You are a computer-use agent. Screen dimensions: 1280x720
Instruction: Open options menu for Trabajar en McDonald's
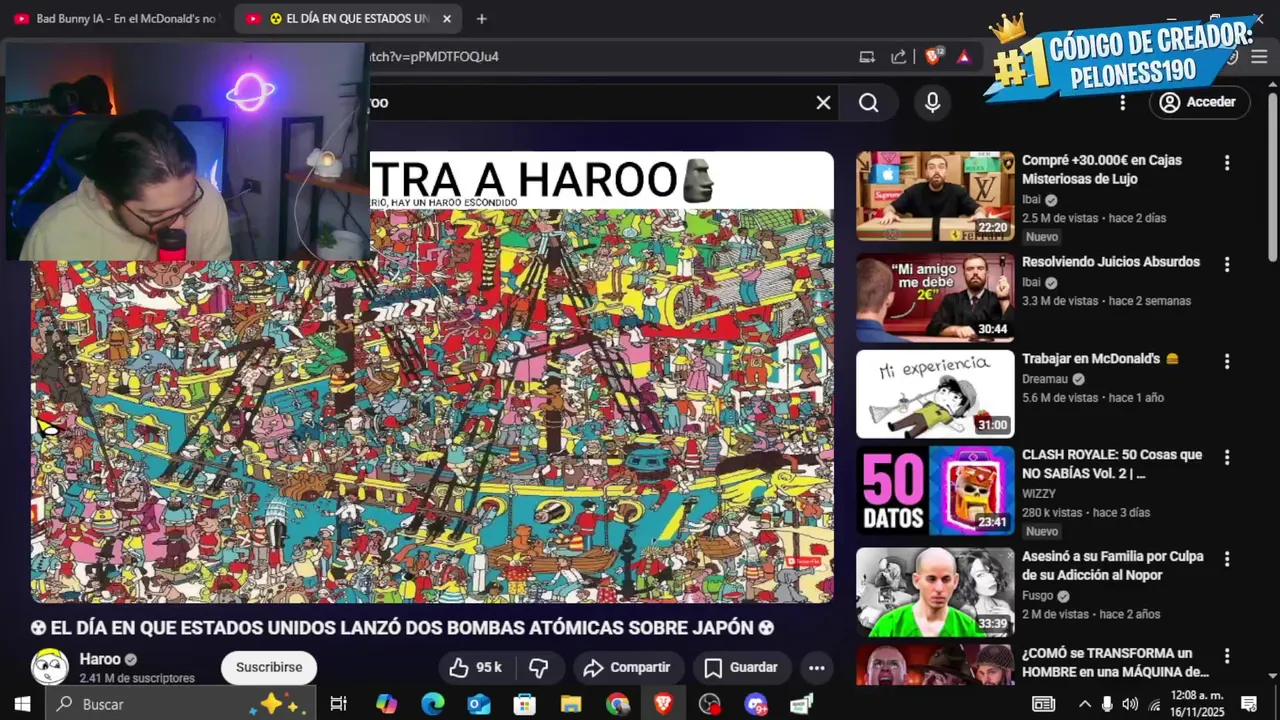click(1227, 361)
